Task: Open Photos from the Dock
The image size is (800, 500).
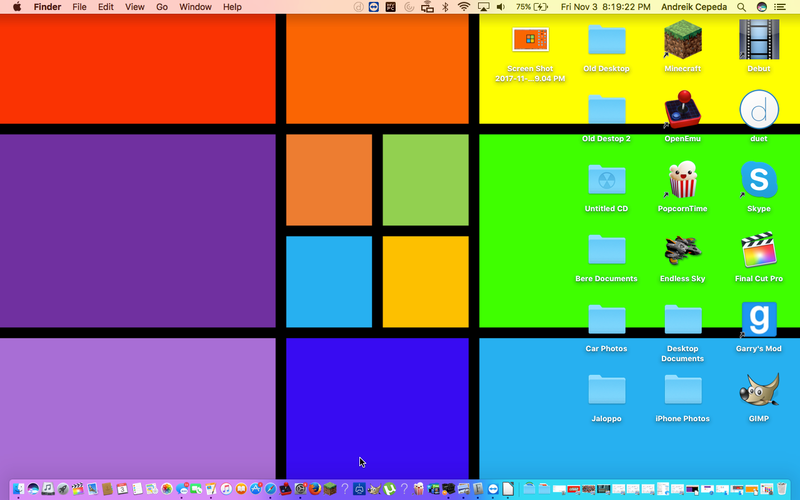Action: [x=167, y=489]
